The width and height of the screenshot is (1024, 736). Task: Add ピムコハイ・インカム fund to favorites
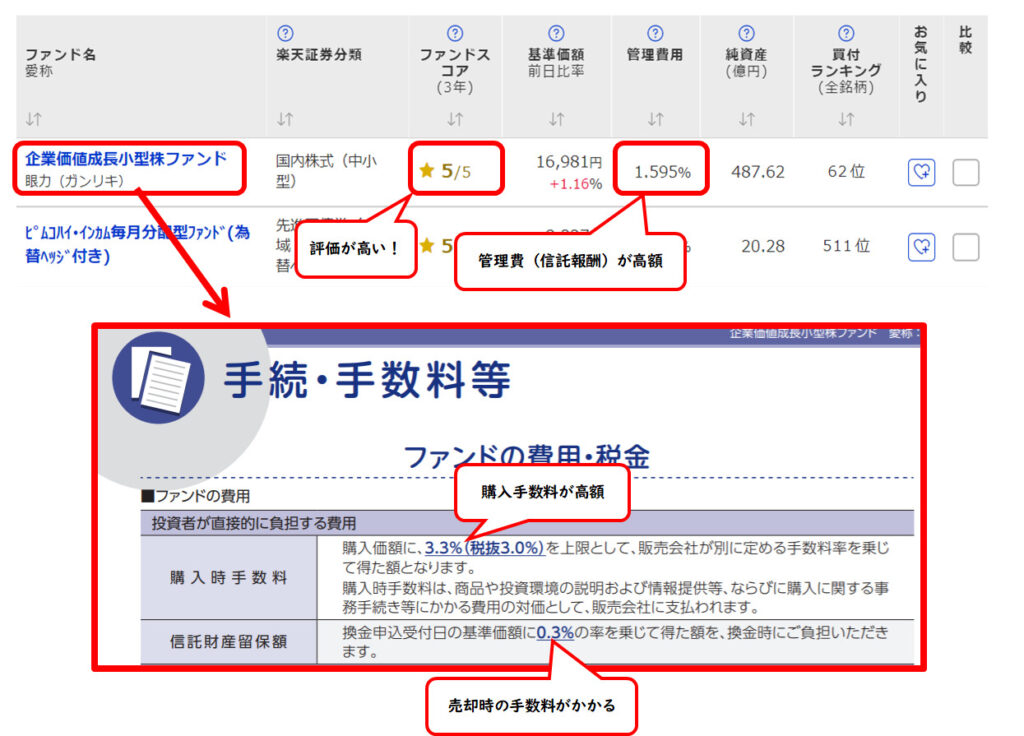[921, 247]
